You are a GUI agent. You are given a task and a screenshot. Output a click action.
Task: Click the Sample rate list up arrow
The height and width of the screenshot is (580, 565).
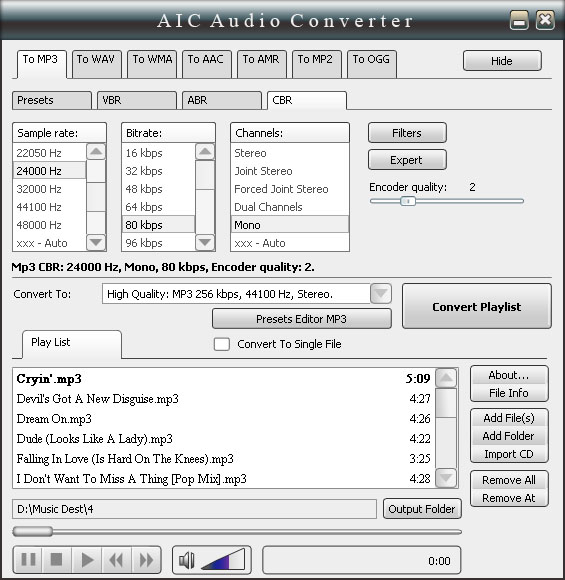click(x=96, y=151)
